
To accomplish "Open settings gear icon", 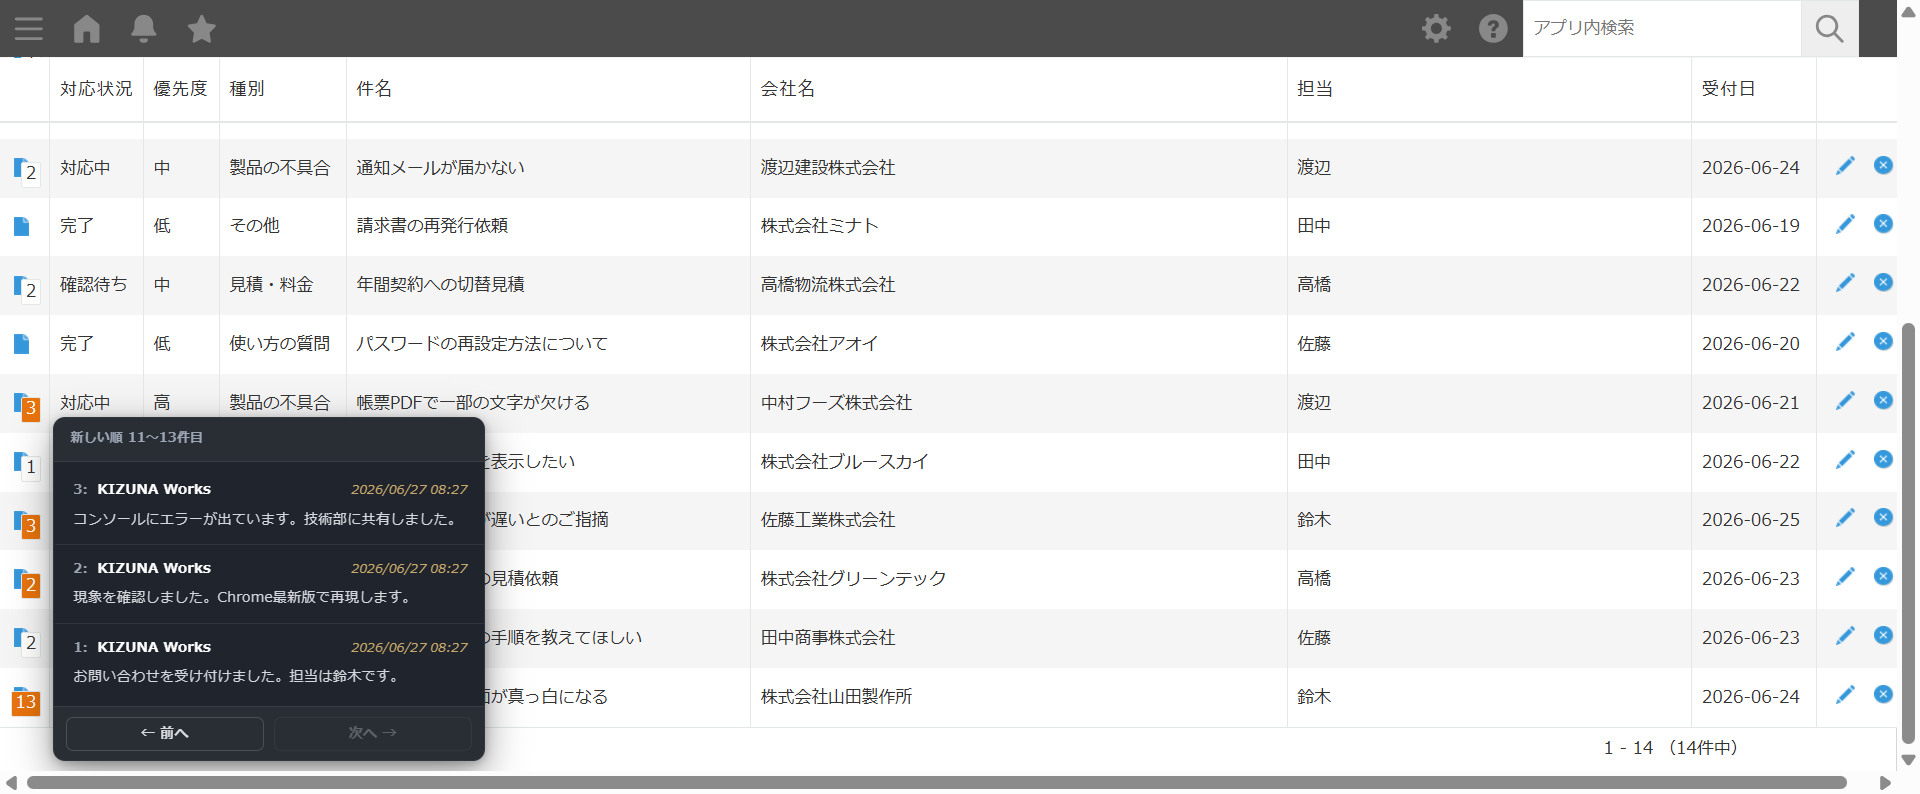I will [1436, 28].
